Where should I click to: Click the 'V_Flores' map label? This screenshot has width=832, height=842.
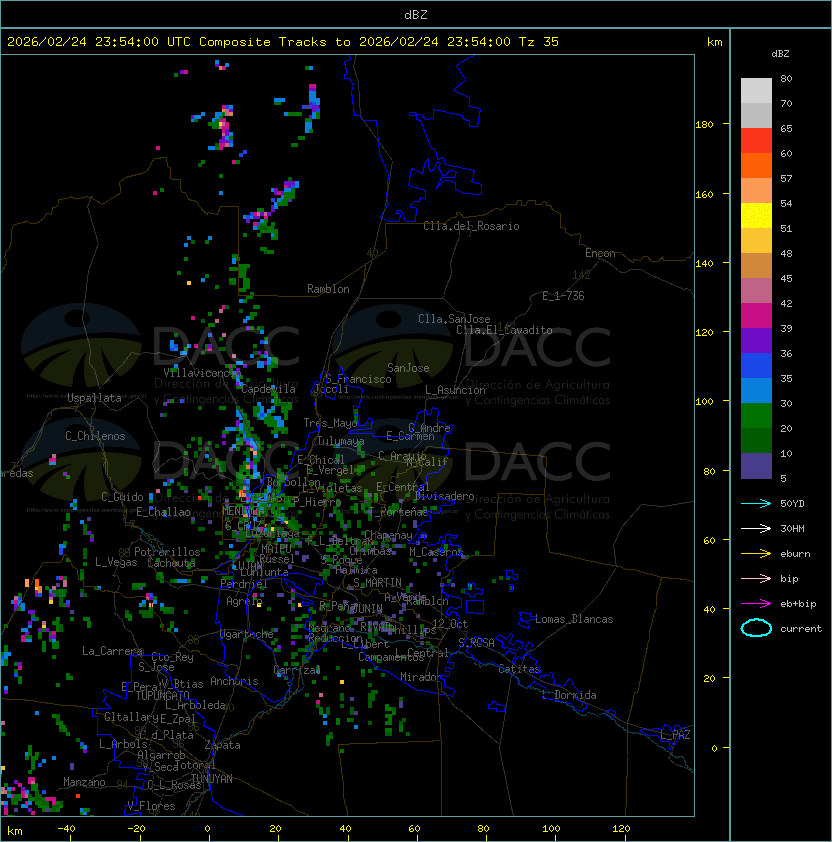[151, 806]
